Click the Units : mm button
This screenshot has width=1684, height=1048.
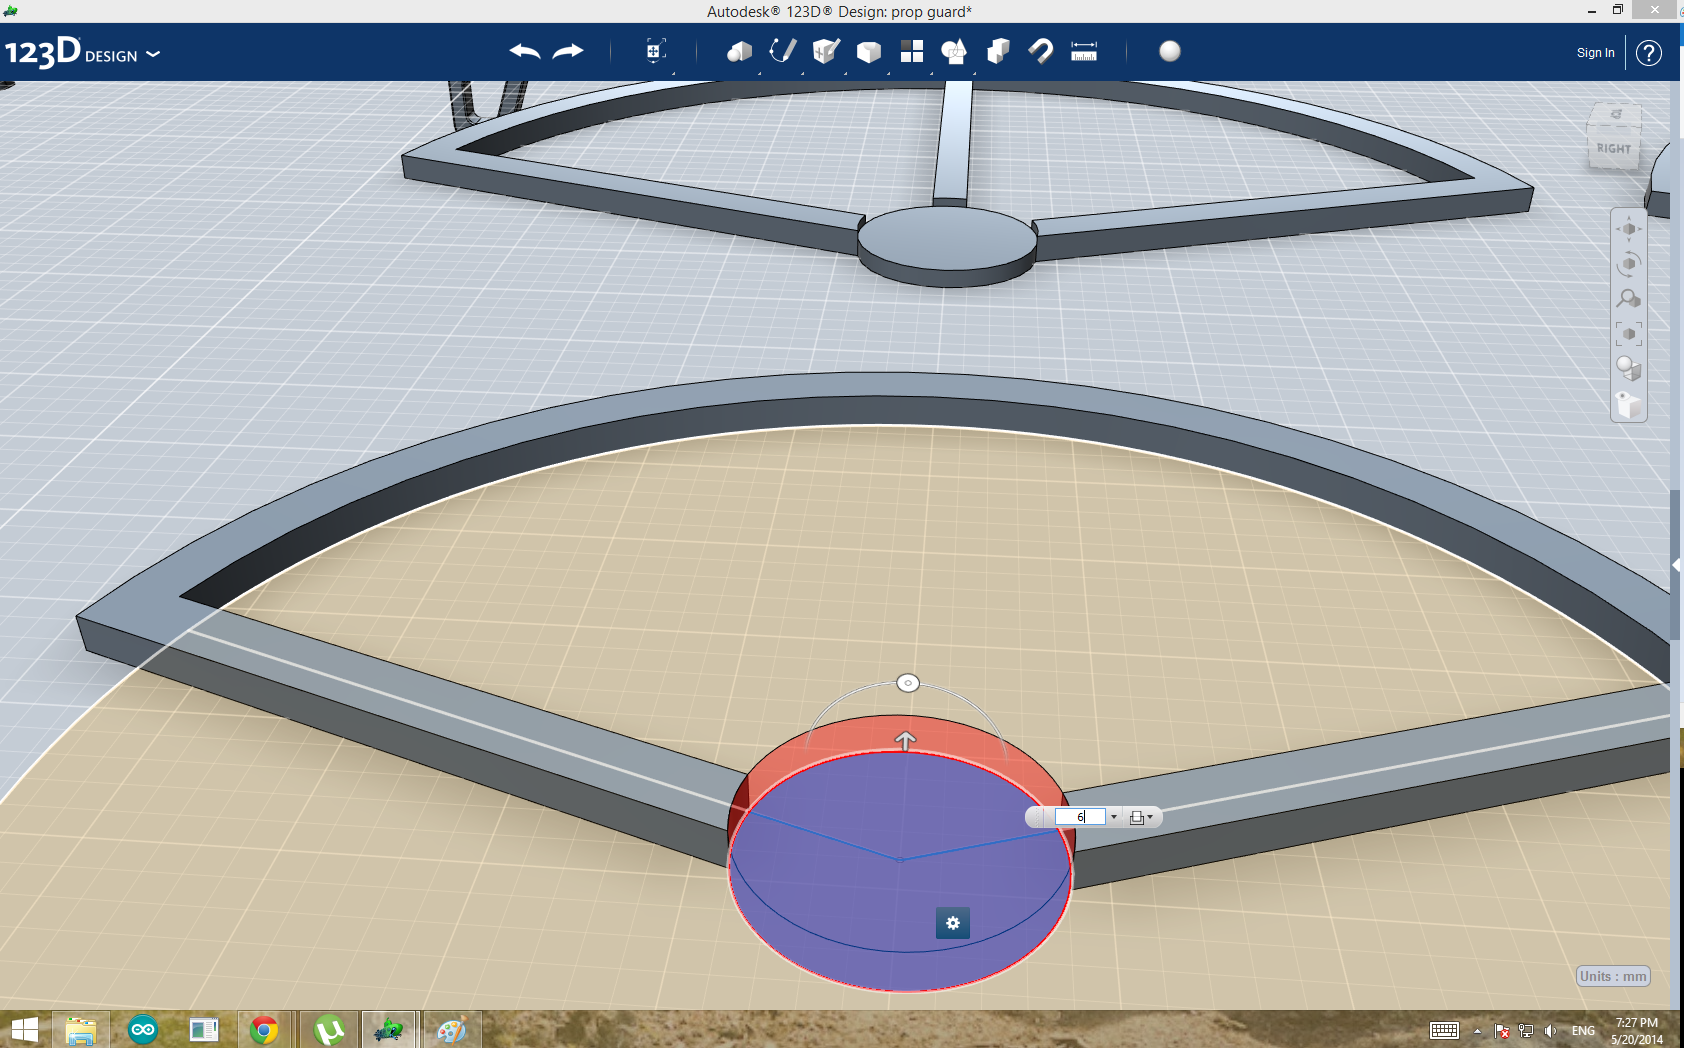coord(1613,976)
